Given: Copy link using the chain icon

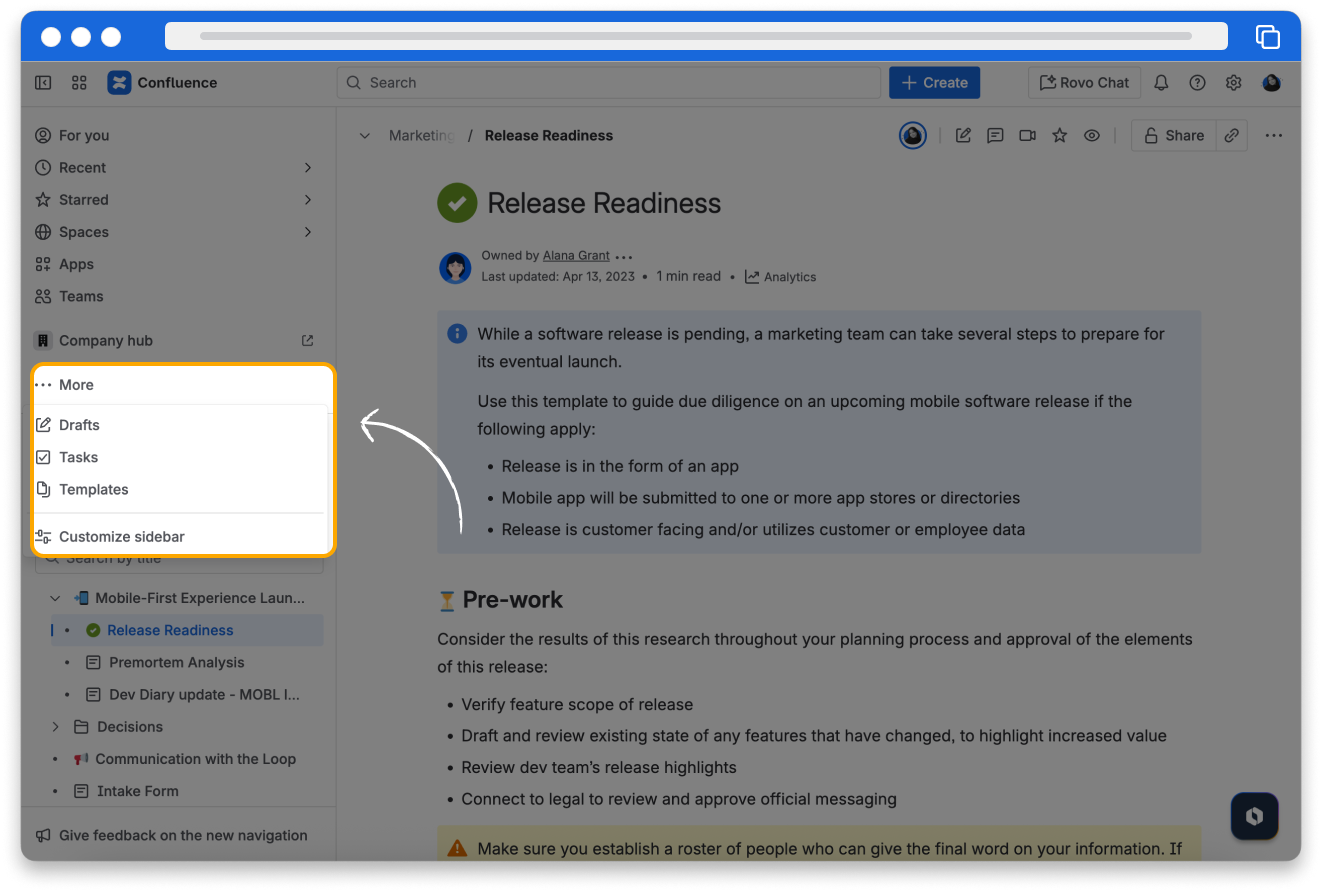Looking at the screenshot, I should pos(1232,136).
